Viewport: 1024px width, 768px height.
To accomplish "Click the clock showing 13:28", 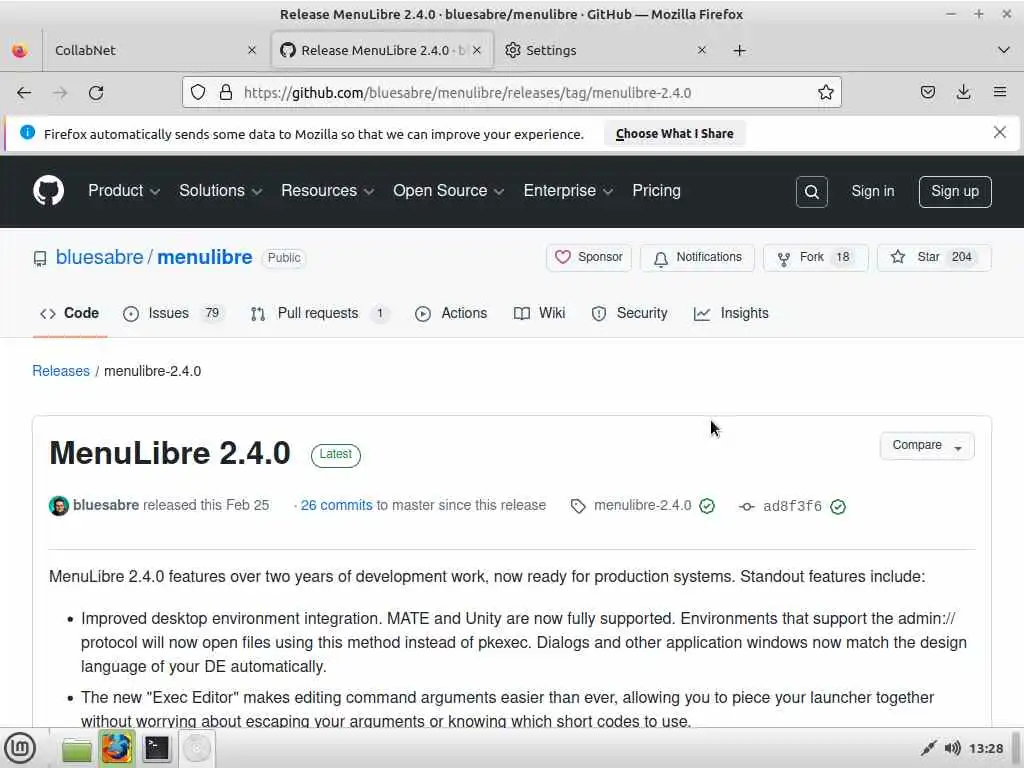I will coord(985,748).
